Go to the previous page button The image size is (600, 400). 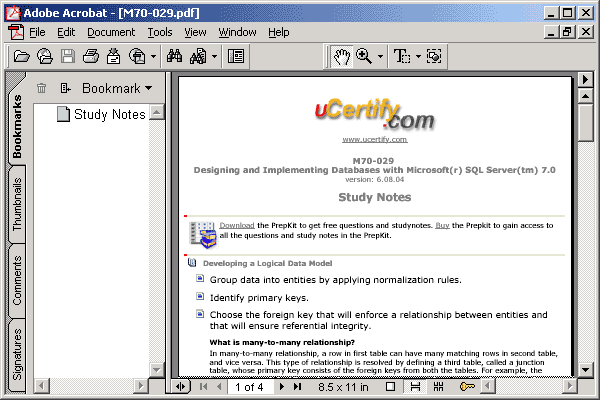pyautogui.click(x=219, y=387)
